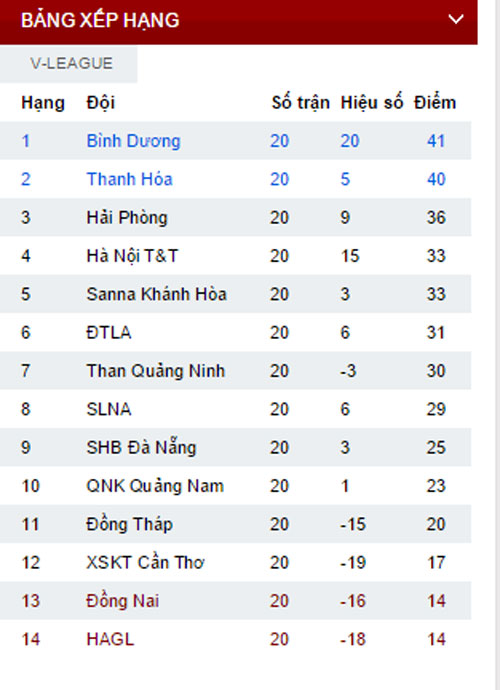This screenshot has width=500, height=690.
Task: Select the Than Quảng Ninh row
Action: pos(235,371)
